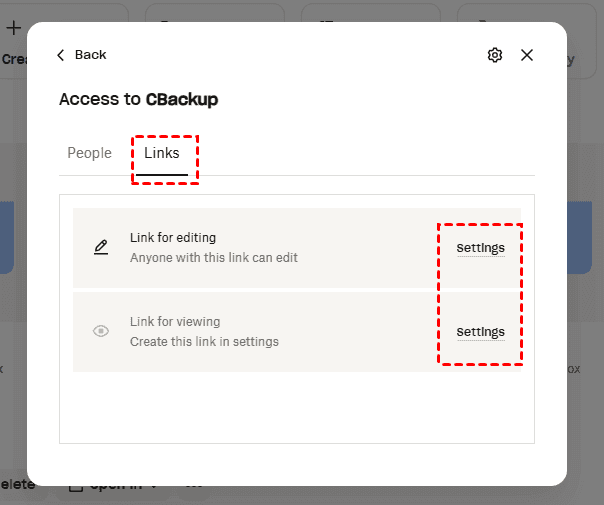Toggle the eye icon for viewing link
604x505 pixels.
pos(101,331)
